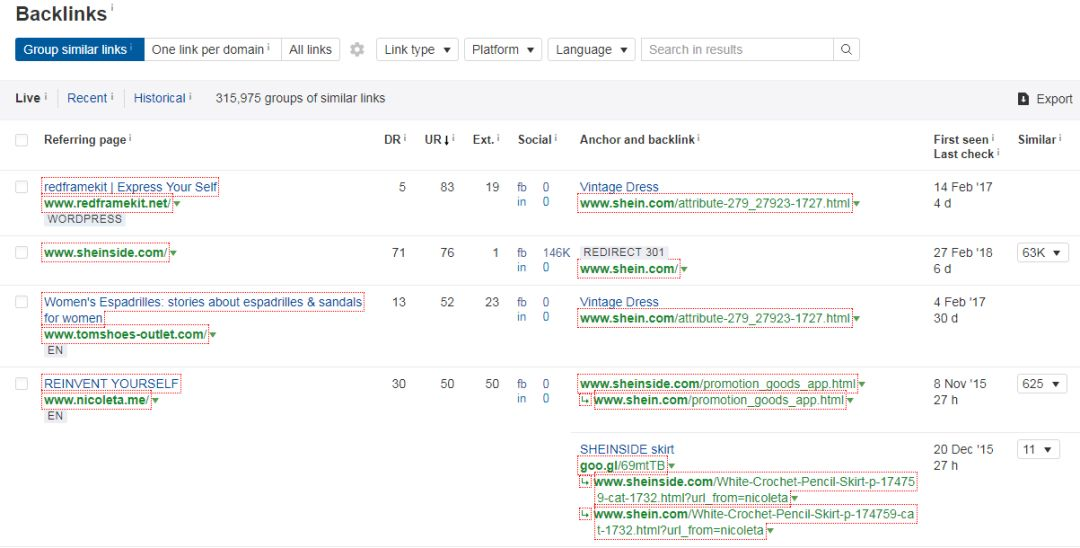Click the redirect arrow icon before www.shein.com/promotion_goods_app.html

click(x=585, y=400)
